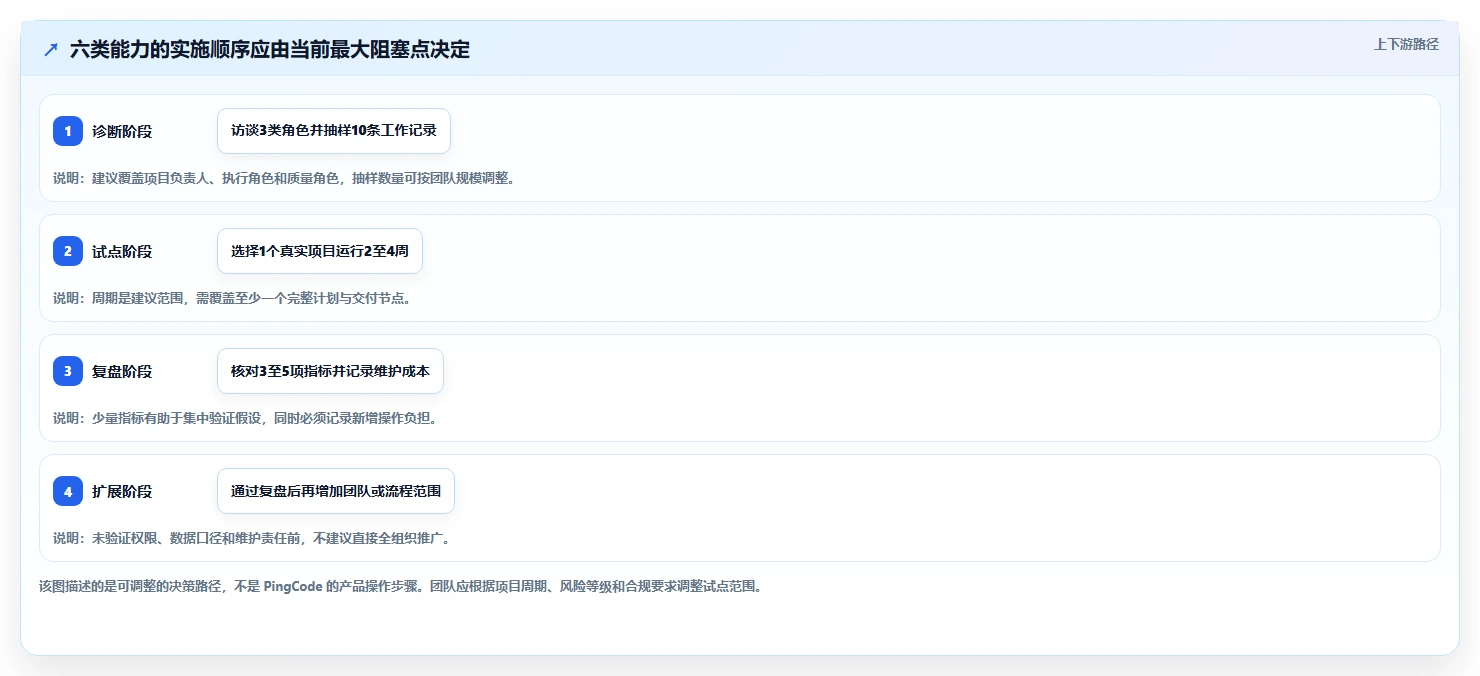Click the note starting 说明：未验证权限

point(252,538)
